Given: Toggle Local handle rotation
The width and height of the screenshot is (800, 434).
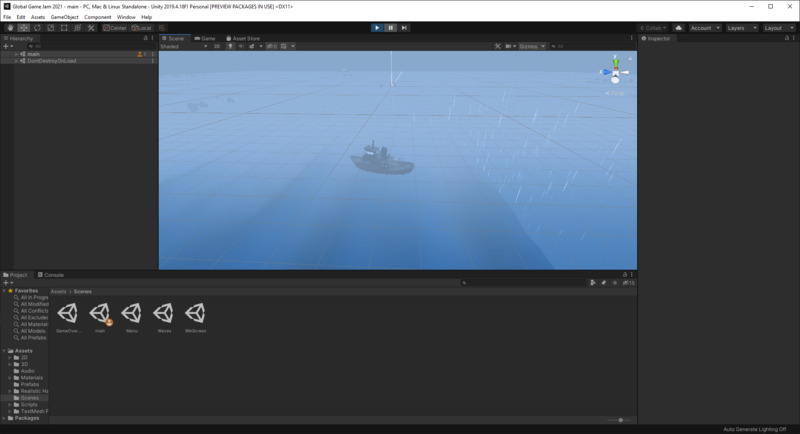Looking at the screenshot, I should 142,28.
